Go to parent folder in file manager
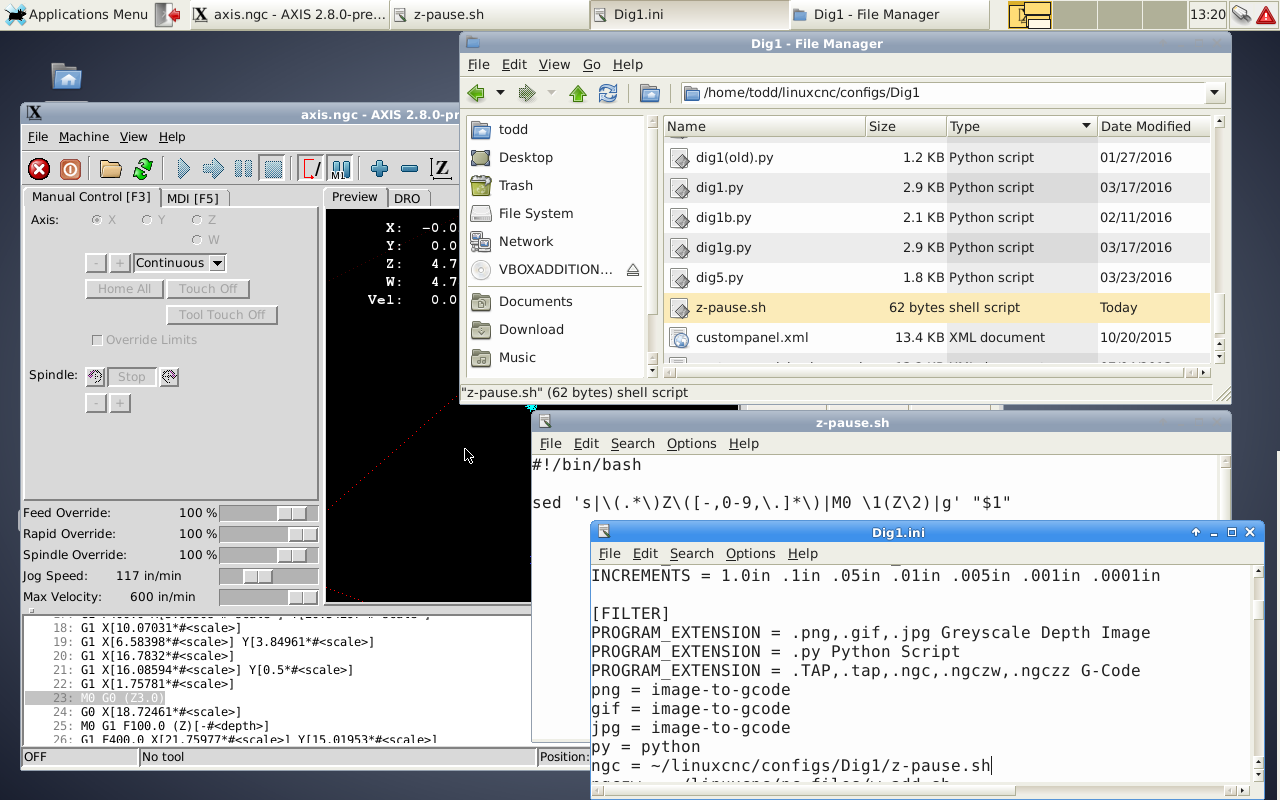Screen dimensions: 1280x800 click(577, 93)
